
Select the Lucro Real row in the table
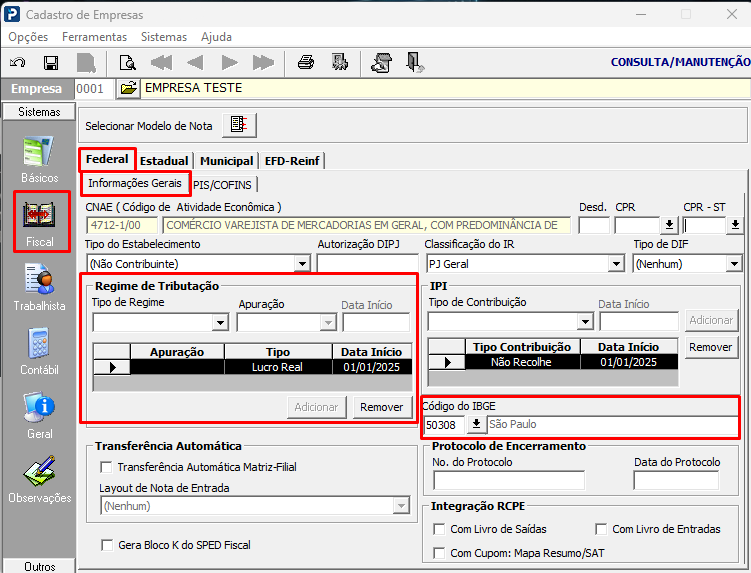pos(252,367)
